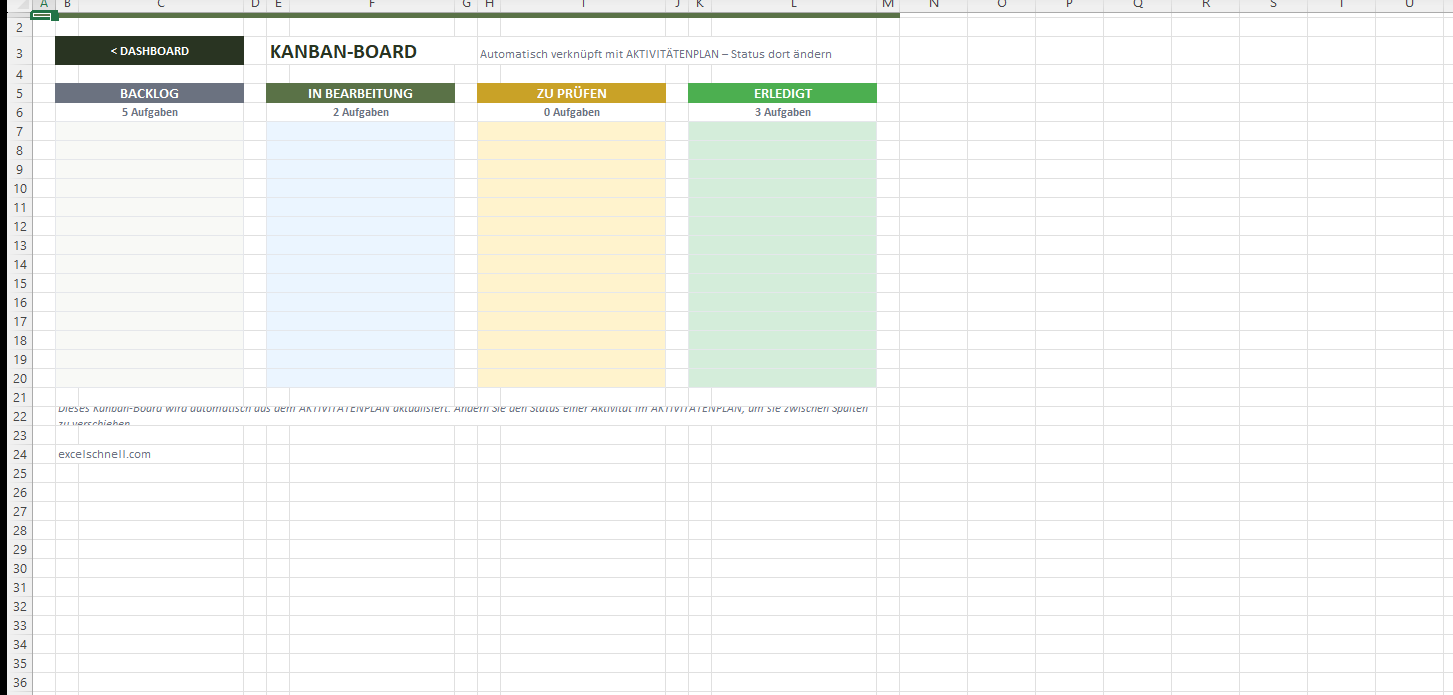Click the ZU PRÜFEN header cell
1453x695 pixels.
pyautogui.click(x=571, y=93)
